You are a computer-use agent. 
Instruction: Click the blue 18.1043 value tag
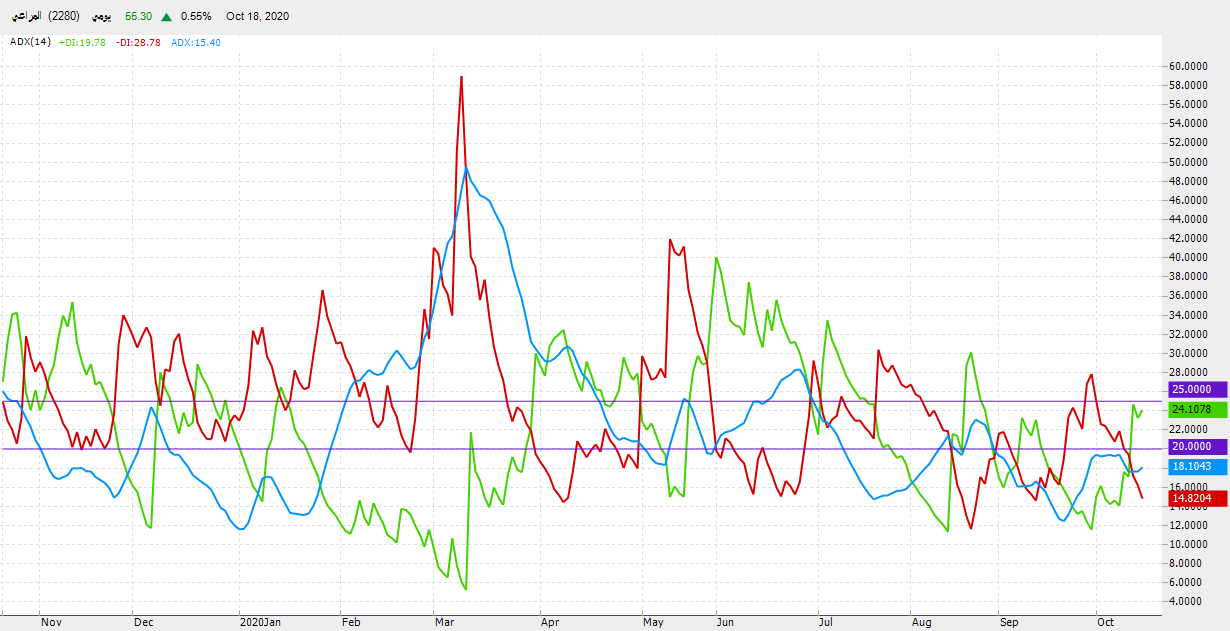[1194, 467]
